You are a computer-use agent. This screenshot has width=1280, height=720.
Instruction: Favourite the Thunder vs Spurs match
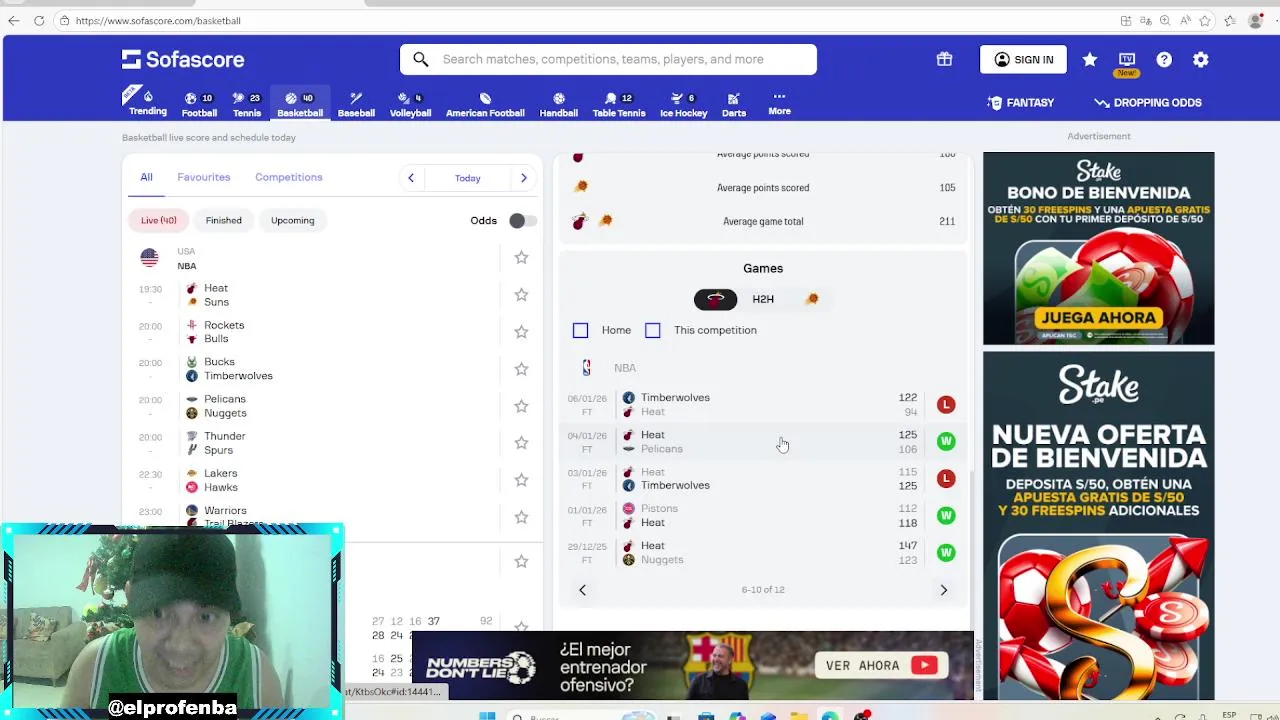[521, 443]
